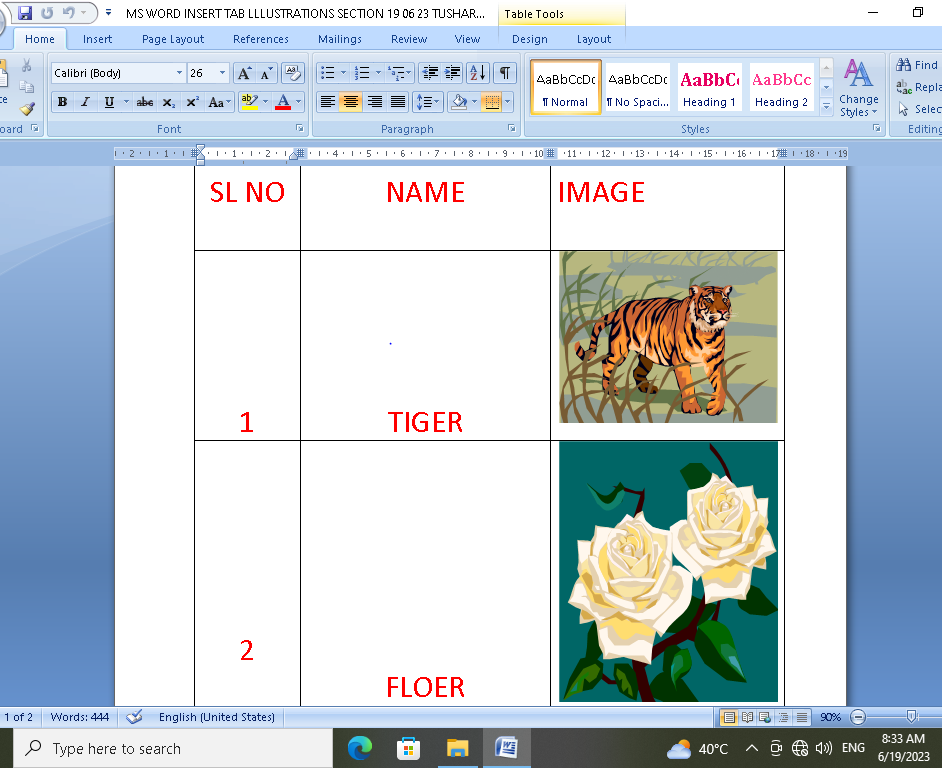Click the Justify alignment icon
This screenshot has width=942, height=768.
398,102
